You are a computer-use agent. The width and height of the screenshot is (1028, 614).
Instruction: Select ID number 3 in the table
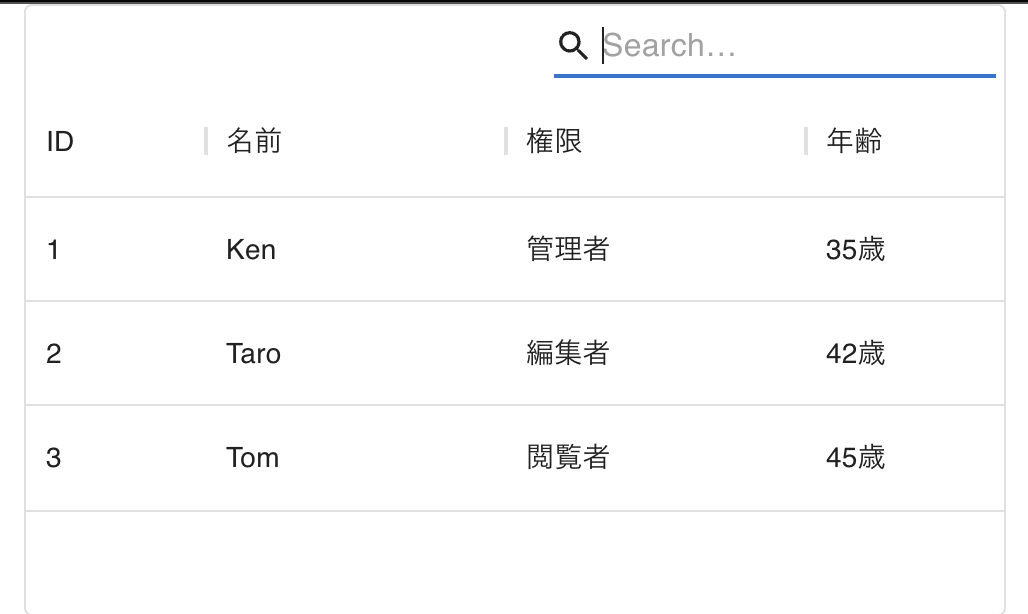54,457
